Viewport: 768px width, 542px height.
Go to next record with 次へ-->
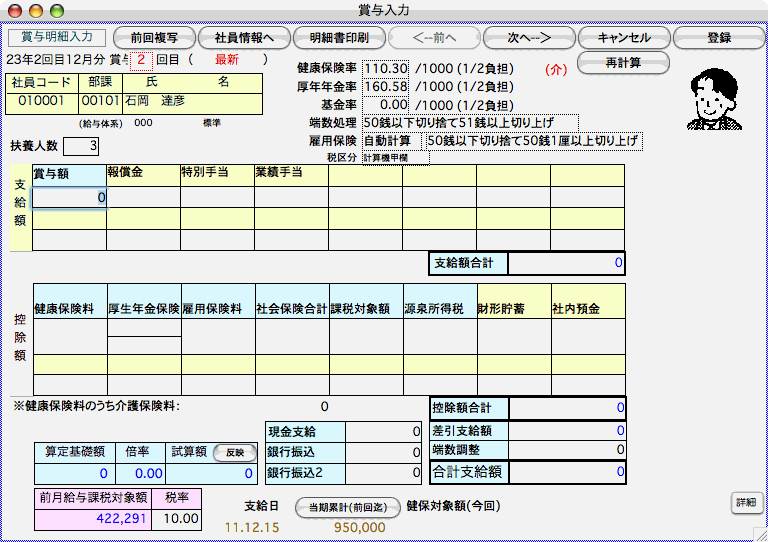529,38
